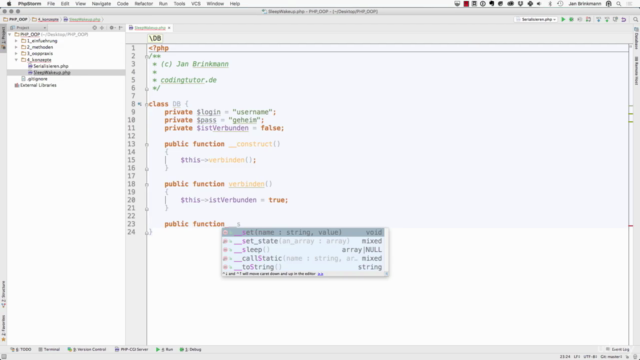This screenshot has height=360, width=640.
Task: Fold the __construct function on line 13
Action: pos(147,144)
